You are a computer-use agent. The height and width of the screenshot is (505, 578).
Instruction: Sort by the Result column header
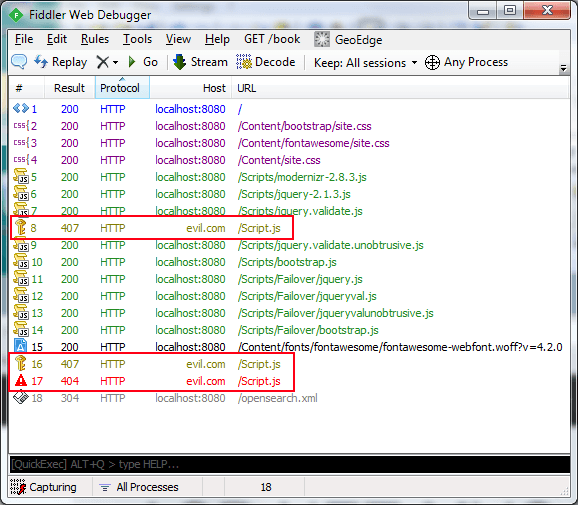coord(69,88)
